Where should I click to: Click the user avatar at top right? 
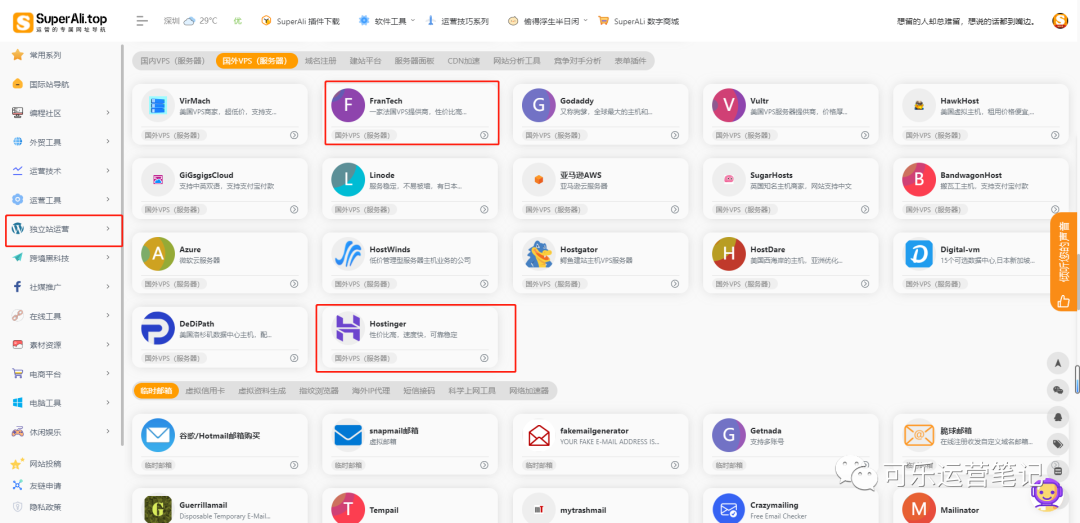(x=1059, y=21)
